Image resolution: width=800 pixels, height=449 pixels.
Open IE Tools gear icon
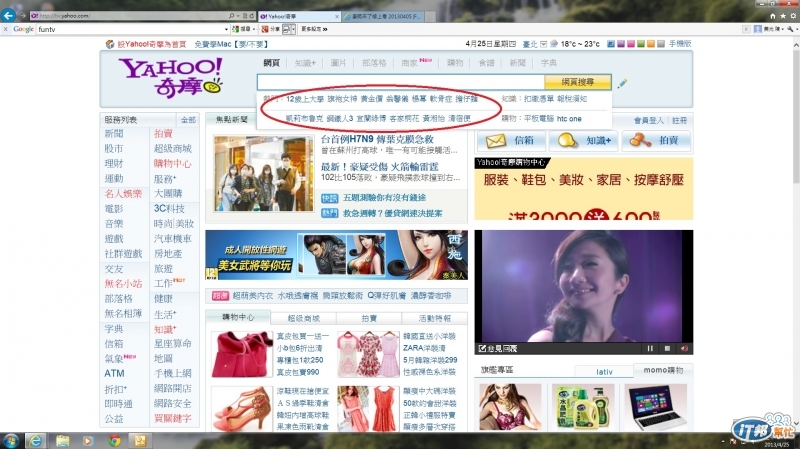coord(793,16)
